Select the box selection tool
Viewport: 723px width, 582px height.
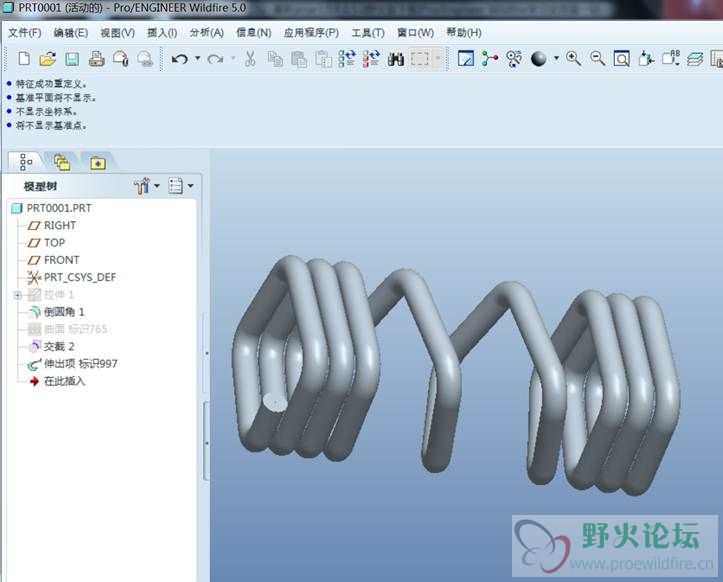(420, 59)
